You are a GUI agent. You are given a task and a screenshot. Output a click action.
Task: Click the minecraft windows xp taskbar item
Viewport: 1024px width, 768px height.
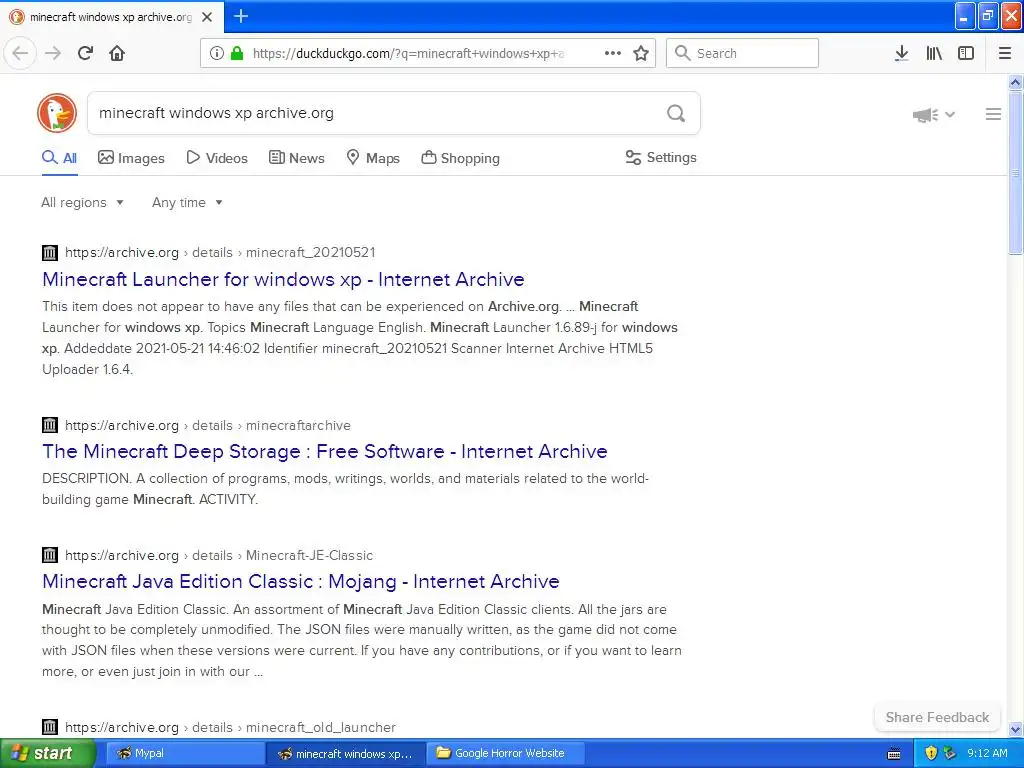point(345,753)
